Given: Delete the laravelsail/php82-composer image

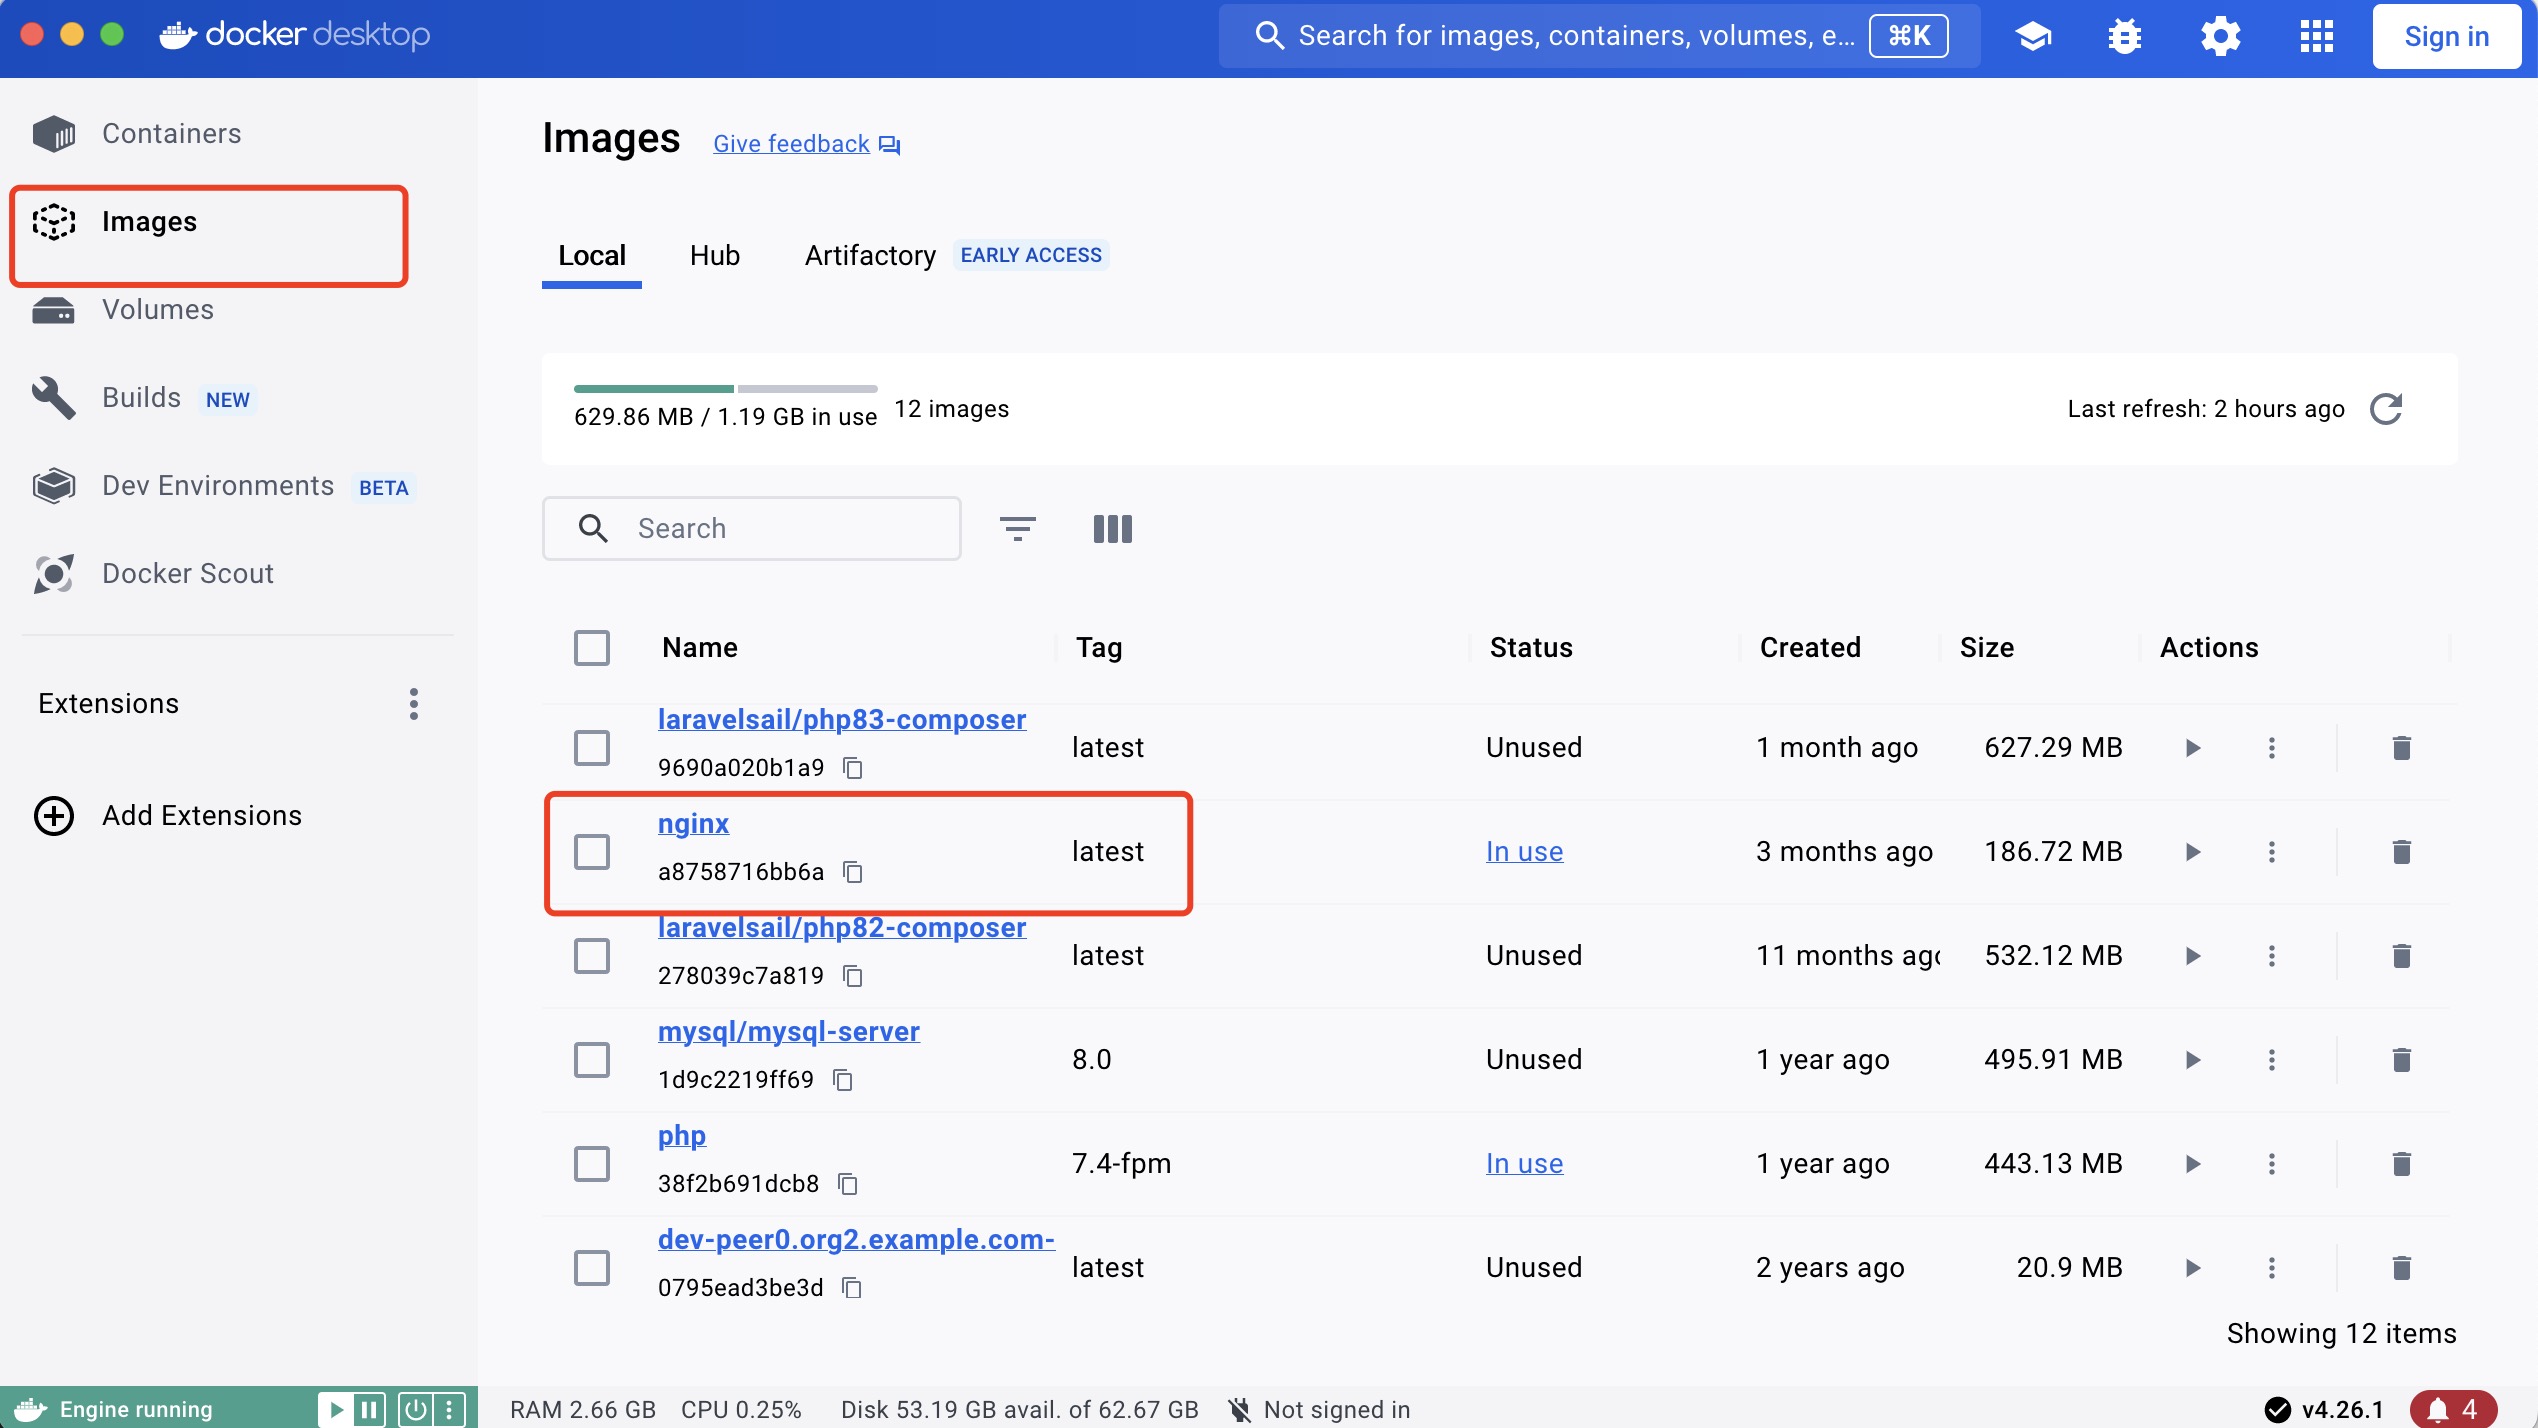Looking at the screenshot, I should point(2401,956).
